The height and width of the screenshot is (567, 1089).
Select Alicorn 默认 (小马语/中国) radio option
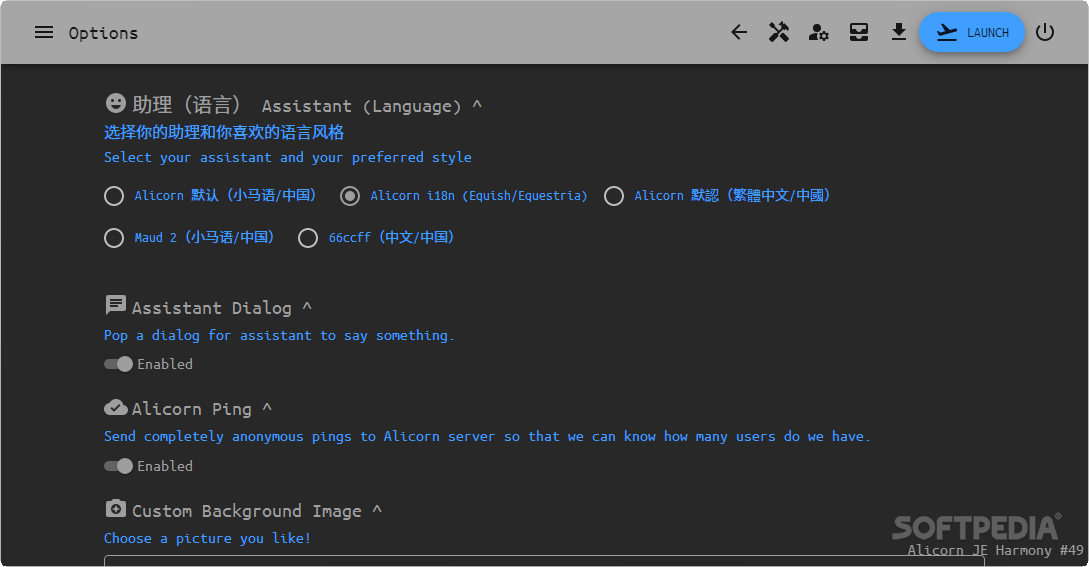tap(114, 196)
